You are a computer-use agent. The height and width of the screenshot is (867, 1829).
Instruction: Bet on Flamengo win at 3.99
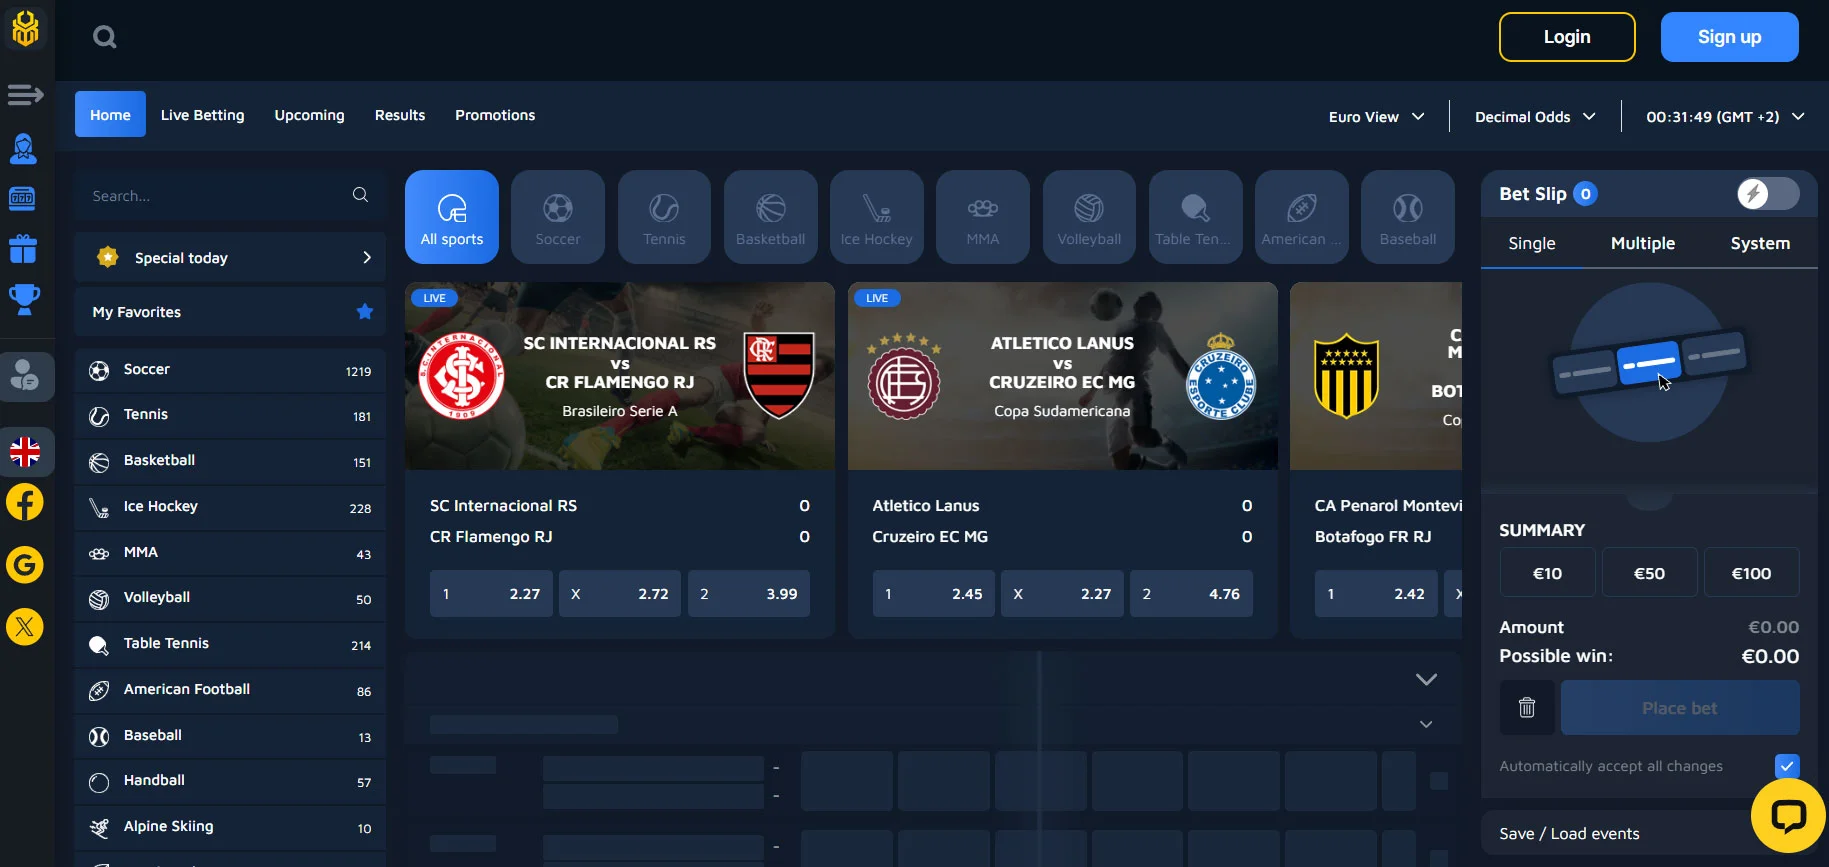pos(749,594)
